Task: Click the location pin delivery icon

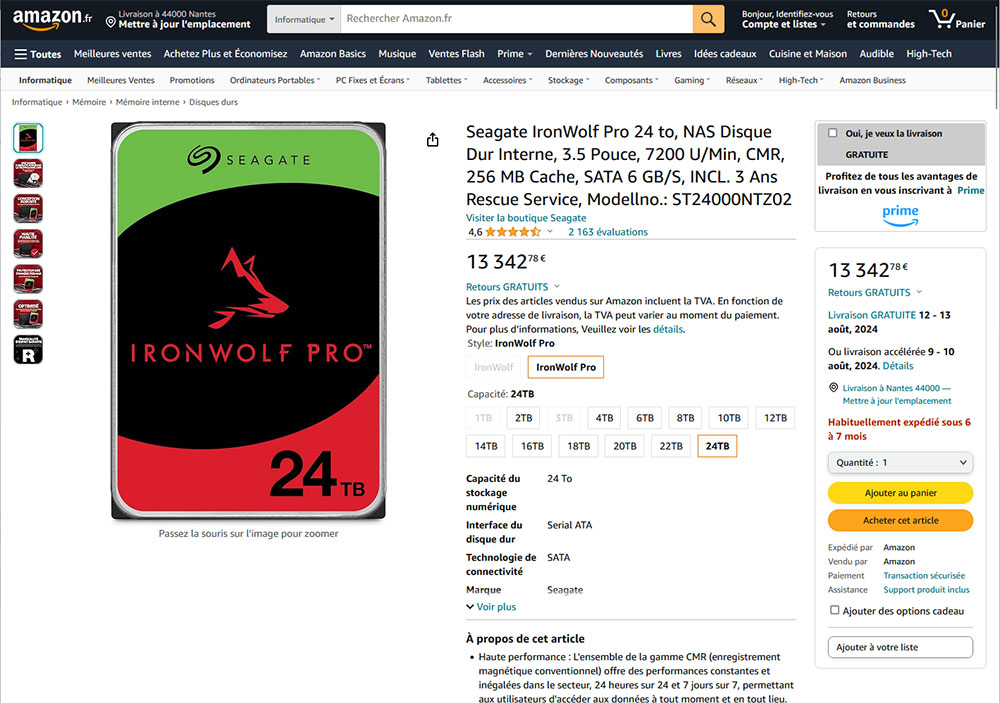Action: (110, 23)
